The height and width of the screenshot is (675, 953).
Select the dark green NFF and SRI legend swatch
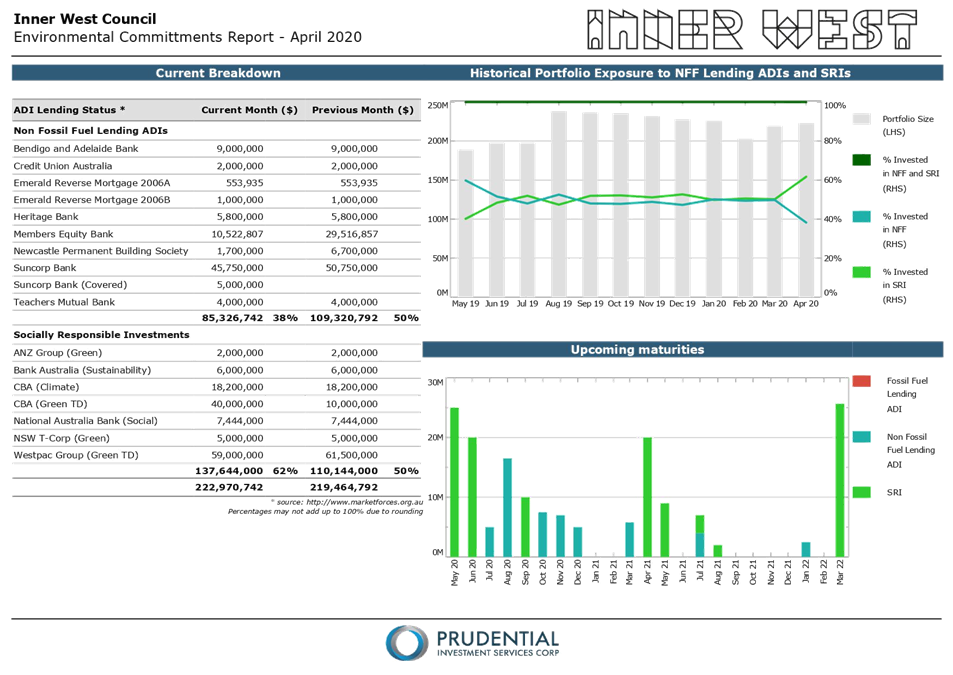[861, 160]
